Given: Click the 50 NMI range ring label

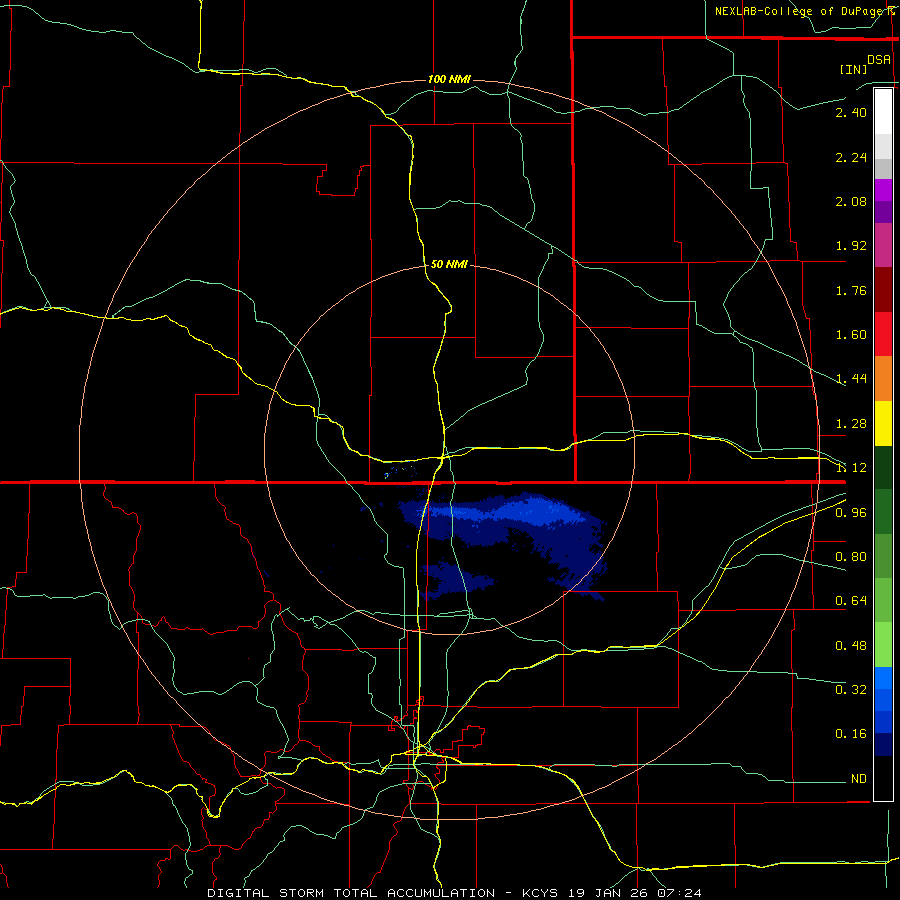Looking at the screenshot, I should [x=449, y=264].
